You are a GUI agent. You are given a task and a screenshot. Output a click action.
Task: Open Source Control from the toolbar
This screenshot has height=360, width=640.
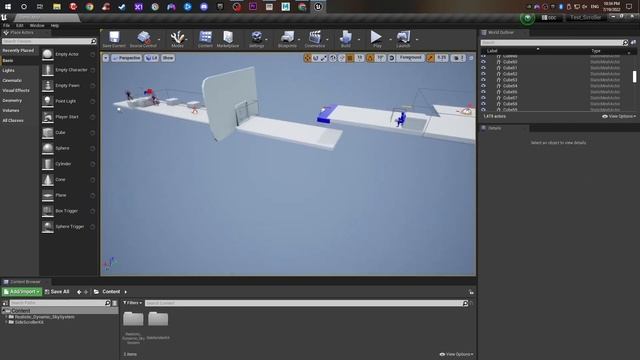coord(143,39)
